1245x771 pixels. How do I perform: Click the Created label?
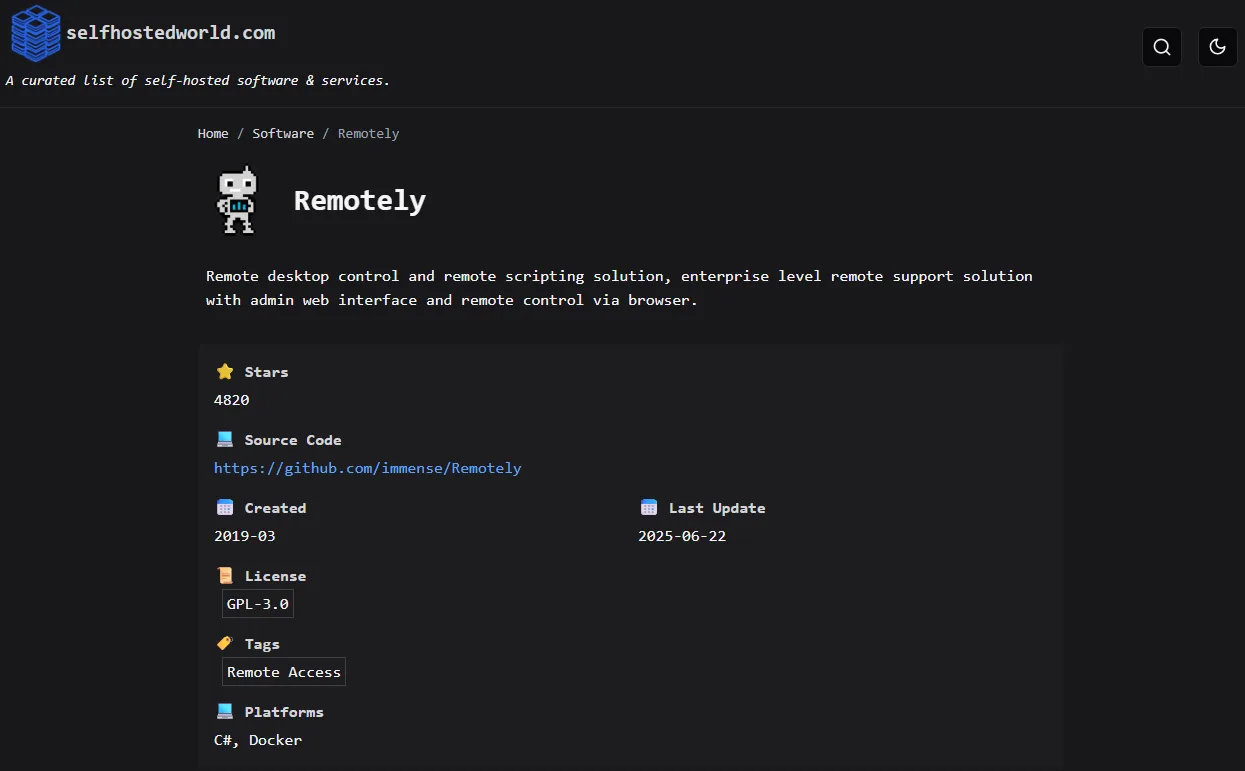tap(275, 508)
